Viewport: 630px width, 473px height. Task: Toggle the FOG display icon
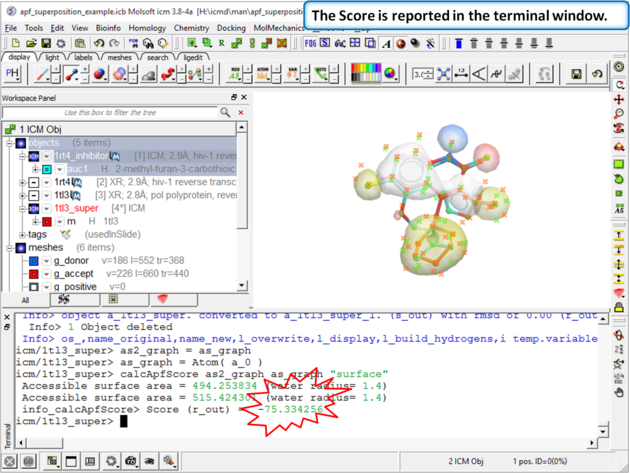[x=311, y=44]
